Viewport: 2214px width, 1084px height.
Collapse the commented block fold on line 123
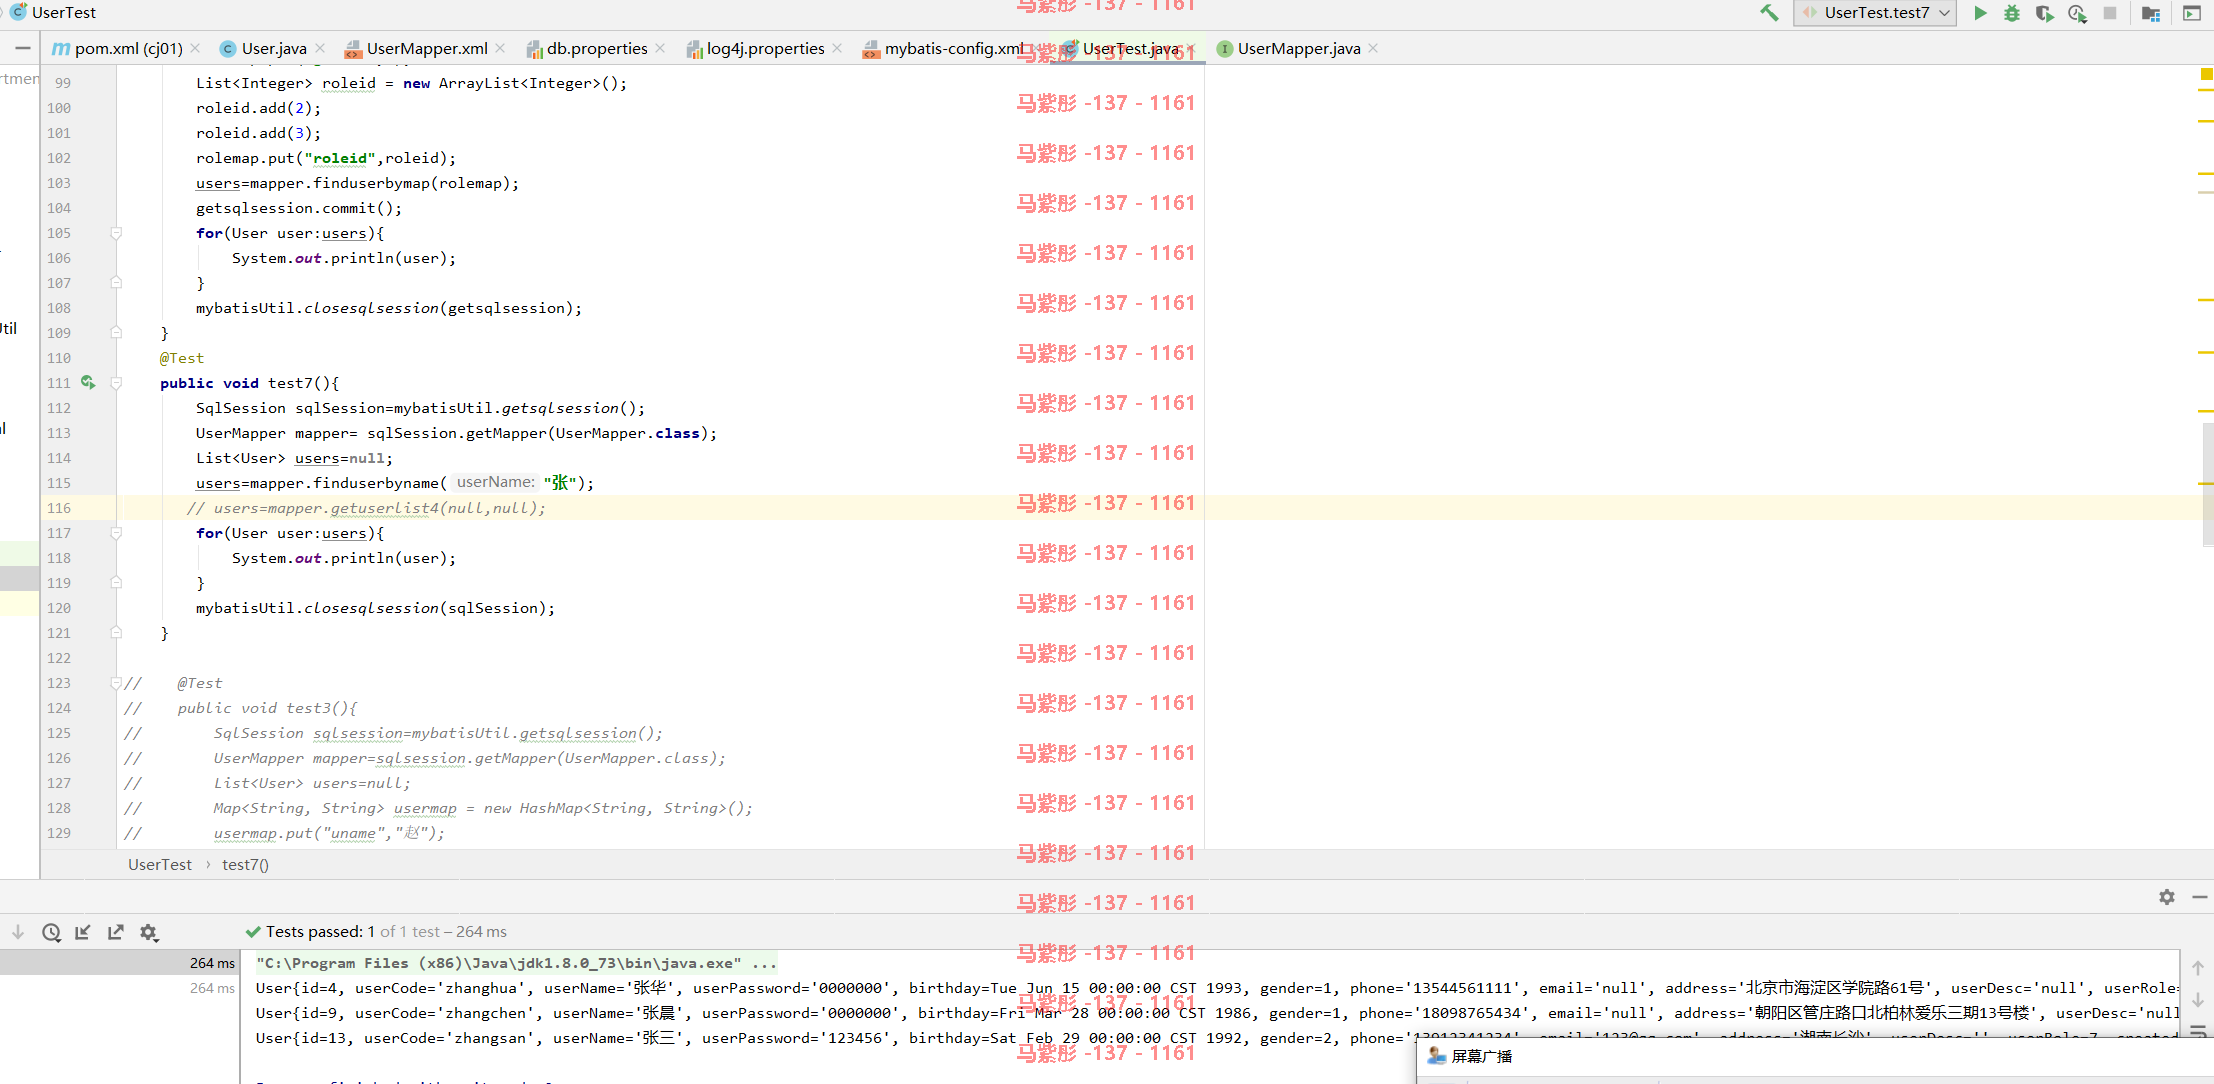point(116,683)
